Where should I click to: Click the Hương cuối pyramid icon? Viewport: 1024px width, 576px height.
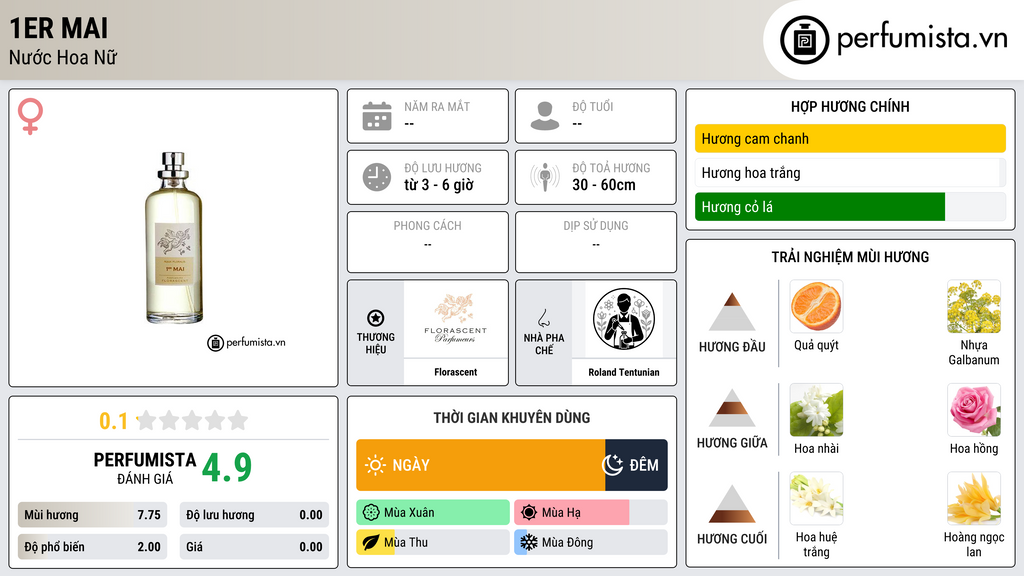click(732, 504)
